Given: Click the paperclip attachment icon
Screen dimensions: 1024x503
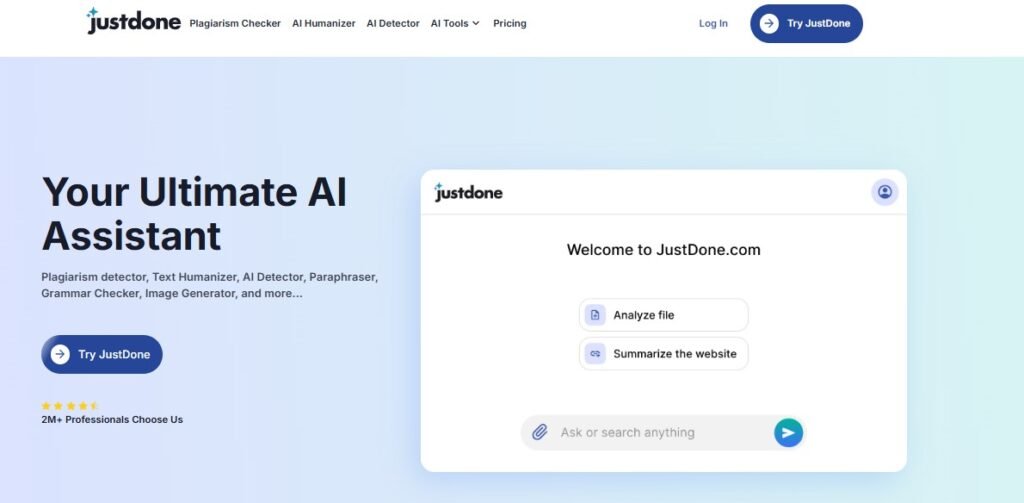Looking at the screenshot, I should coord(539,432).
